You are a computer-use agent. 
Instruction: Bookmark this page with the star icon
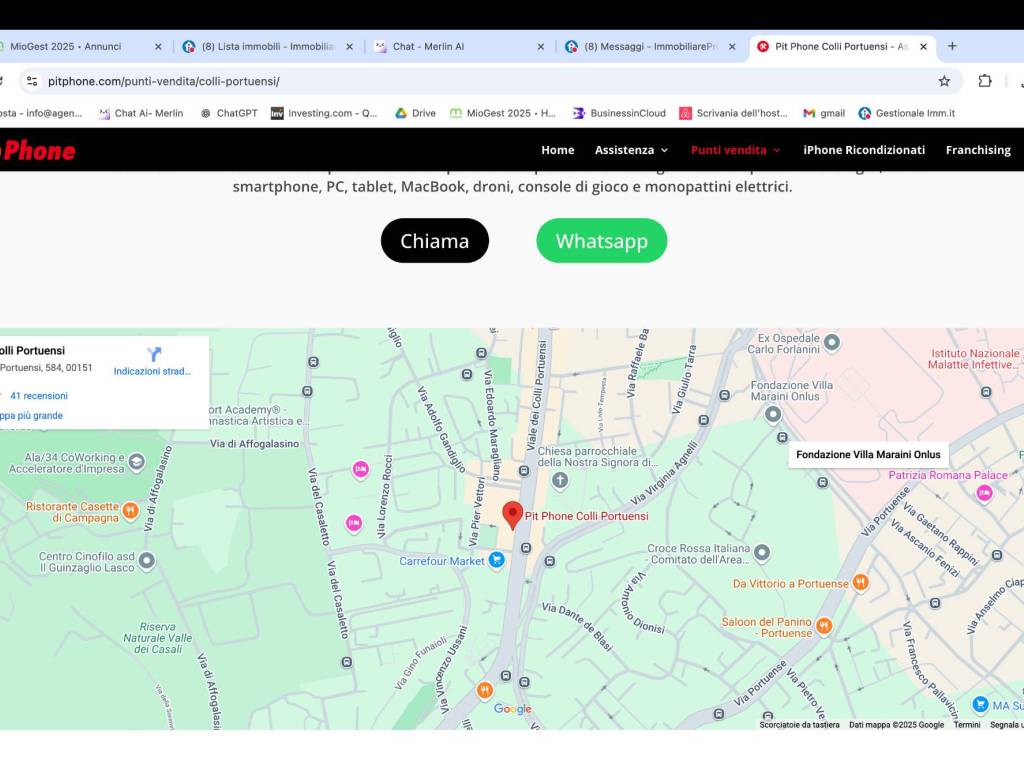944,81
